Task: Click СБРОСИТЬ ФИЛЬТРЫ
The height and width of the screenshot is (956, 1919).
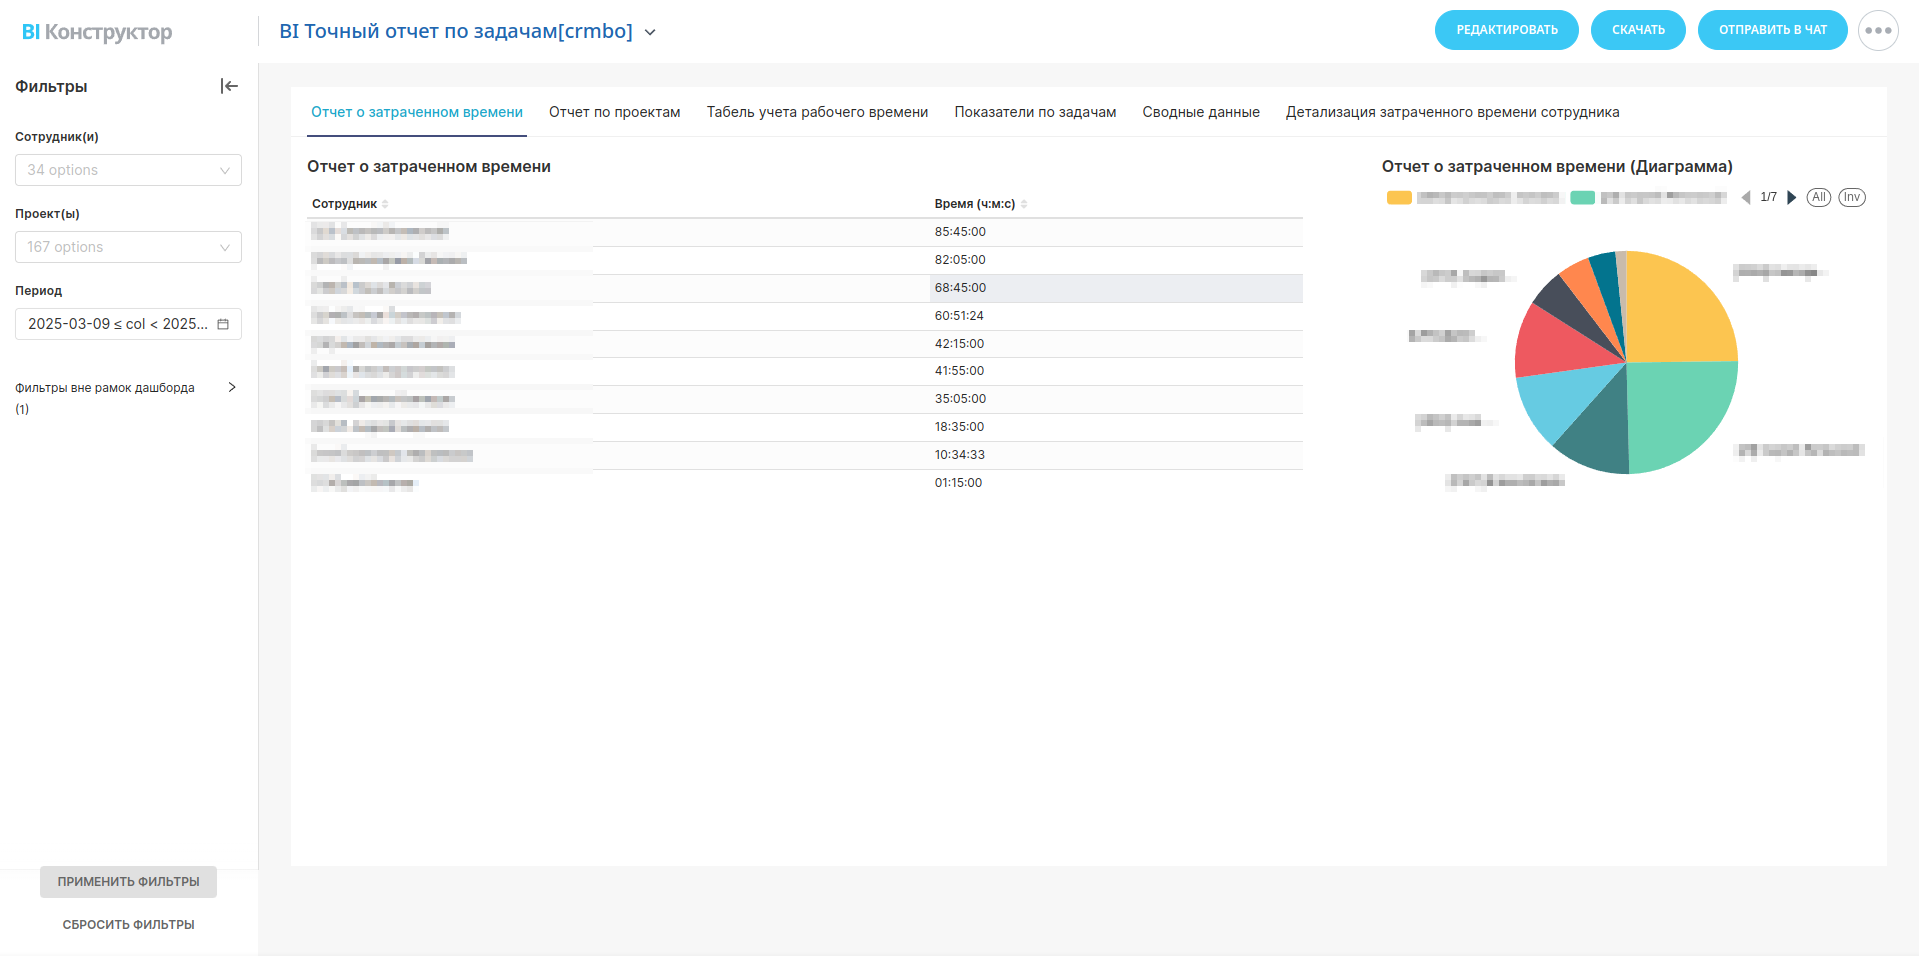Action: pyautogui.click(x=128, y=925)
